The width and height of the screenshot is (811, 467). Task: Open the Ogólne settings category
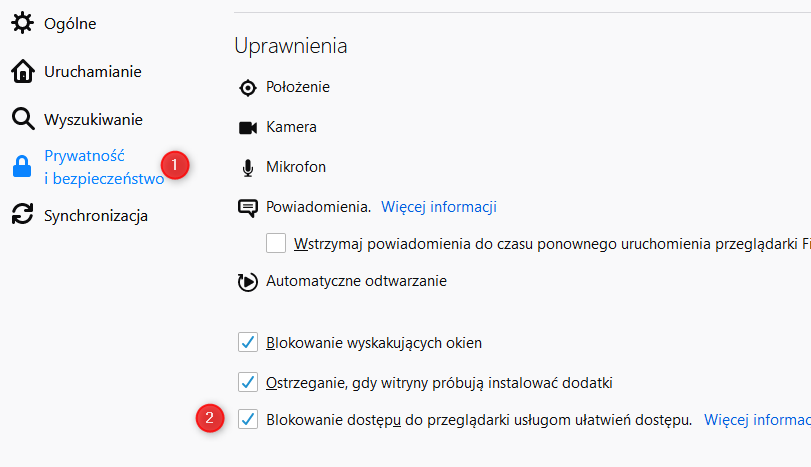click(70, 24)
